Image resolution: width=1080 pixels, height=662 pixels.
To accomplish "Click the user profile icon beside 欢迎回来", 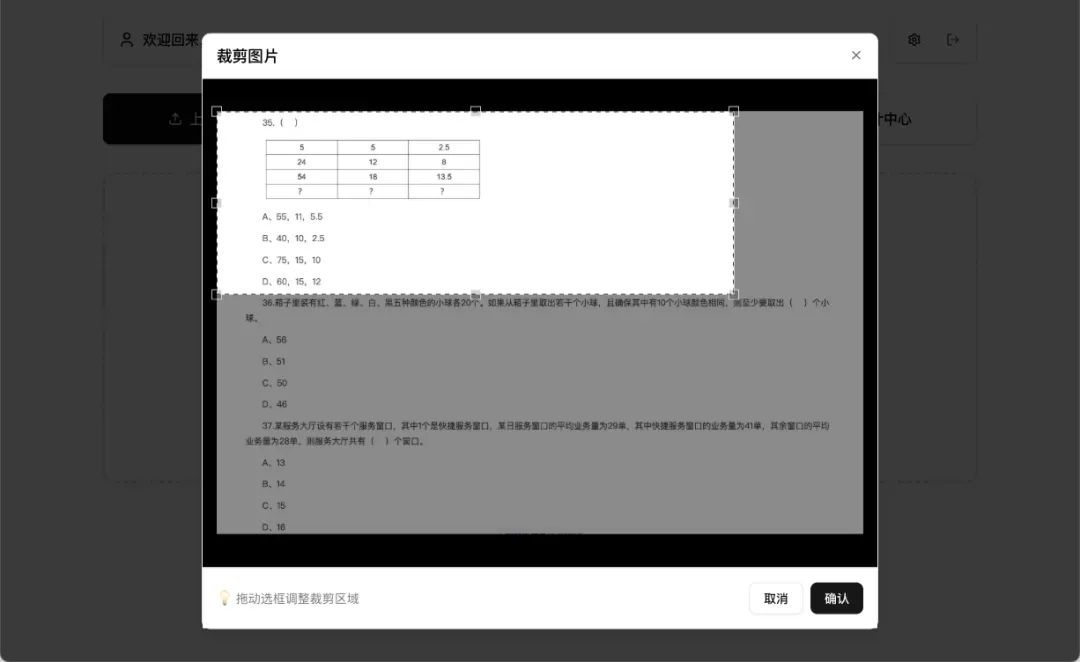I will (127, 40).
